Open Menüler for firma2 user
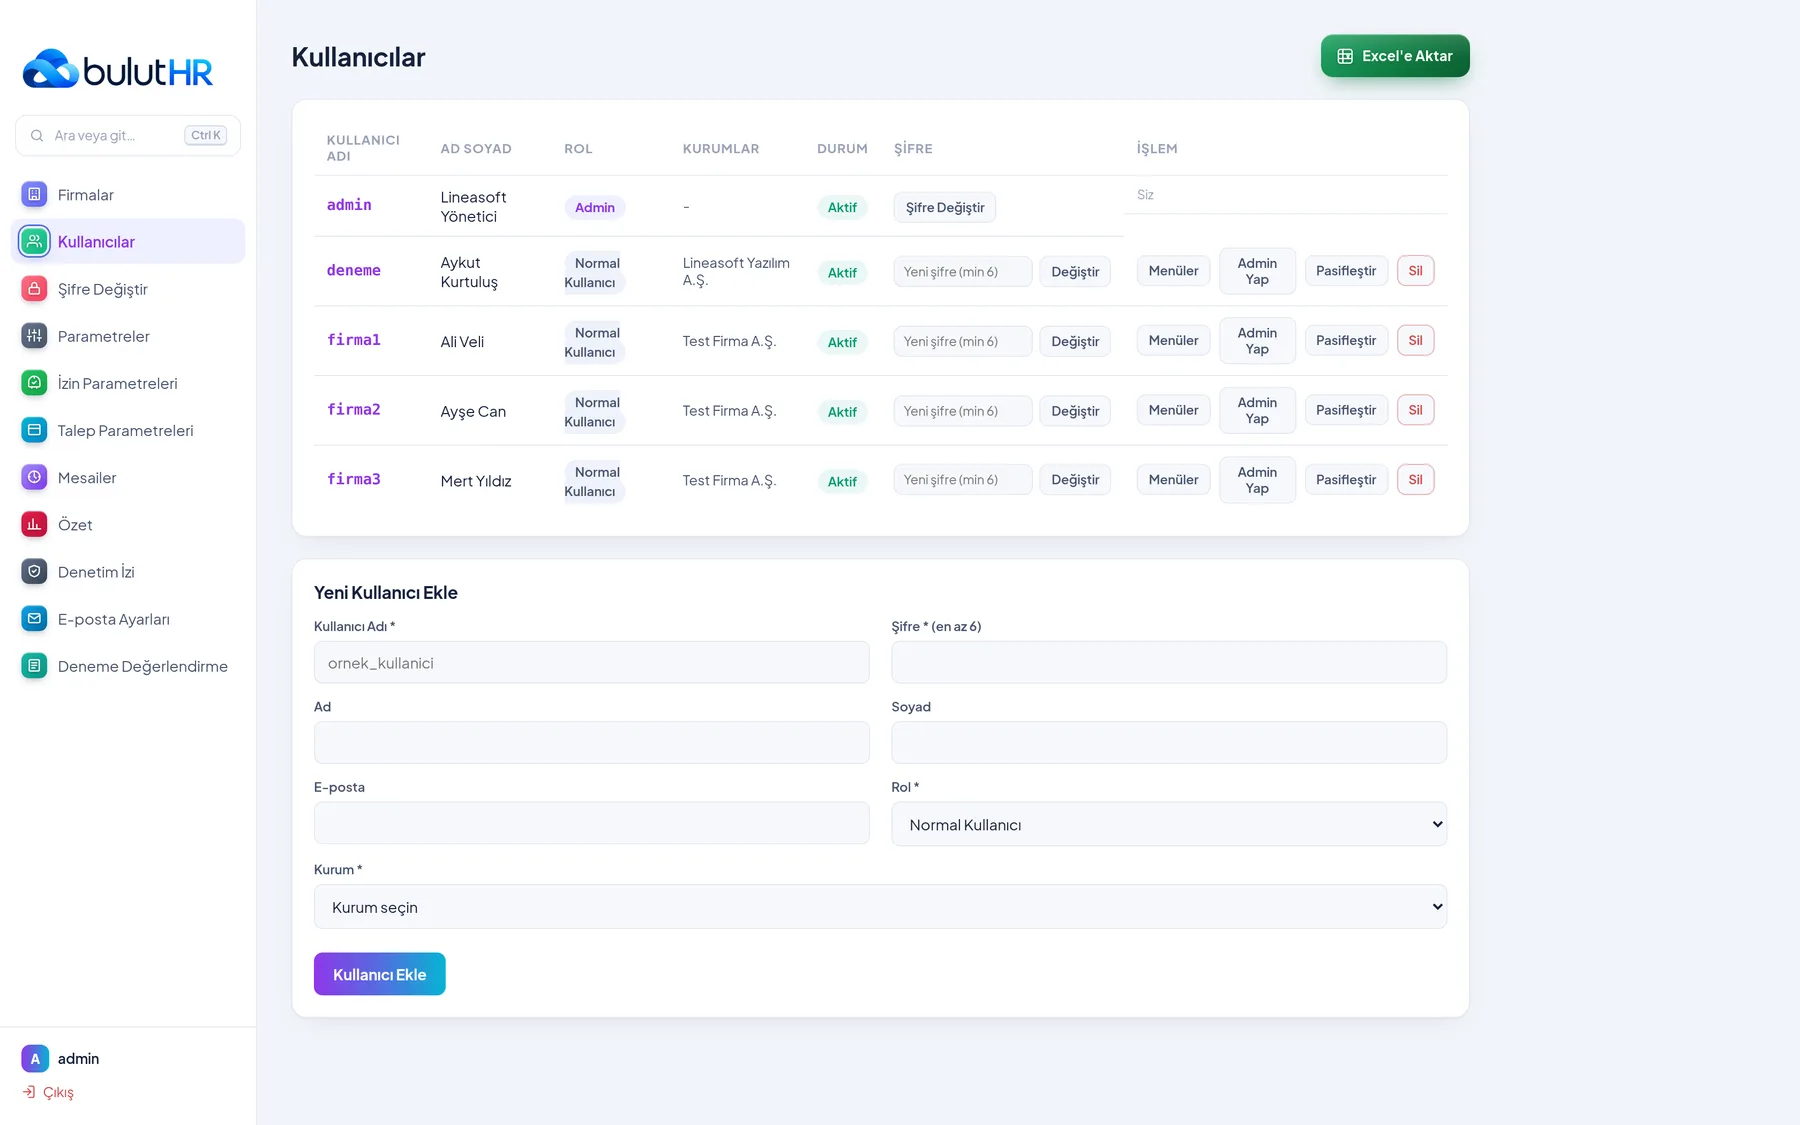The height and width of the screenshot is (1125, 1800). click(x=1173, y=410)
